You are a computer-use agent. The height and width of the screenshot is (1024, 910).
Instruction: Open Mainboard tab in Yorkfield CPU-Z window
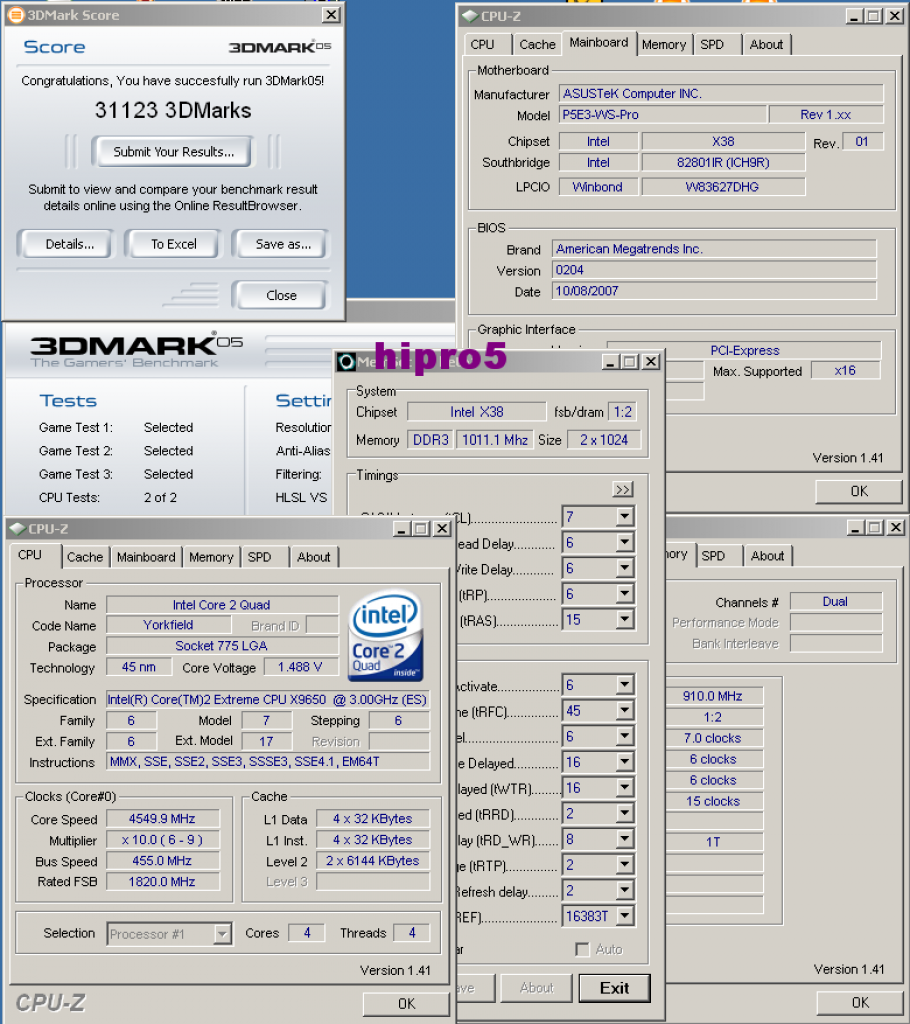146,557
